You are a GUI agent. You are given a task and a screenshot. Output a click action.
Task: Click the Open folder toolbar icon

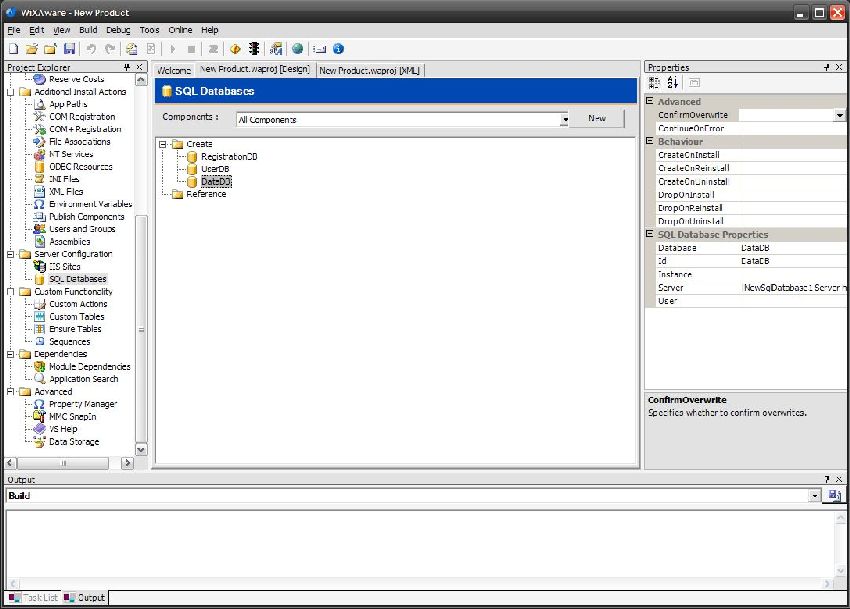(x=32, y=49)
